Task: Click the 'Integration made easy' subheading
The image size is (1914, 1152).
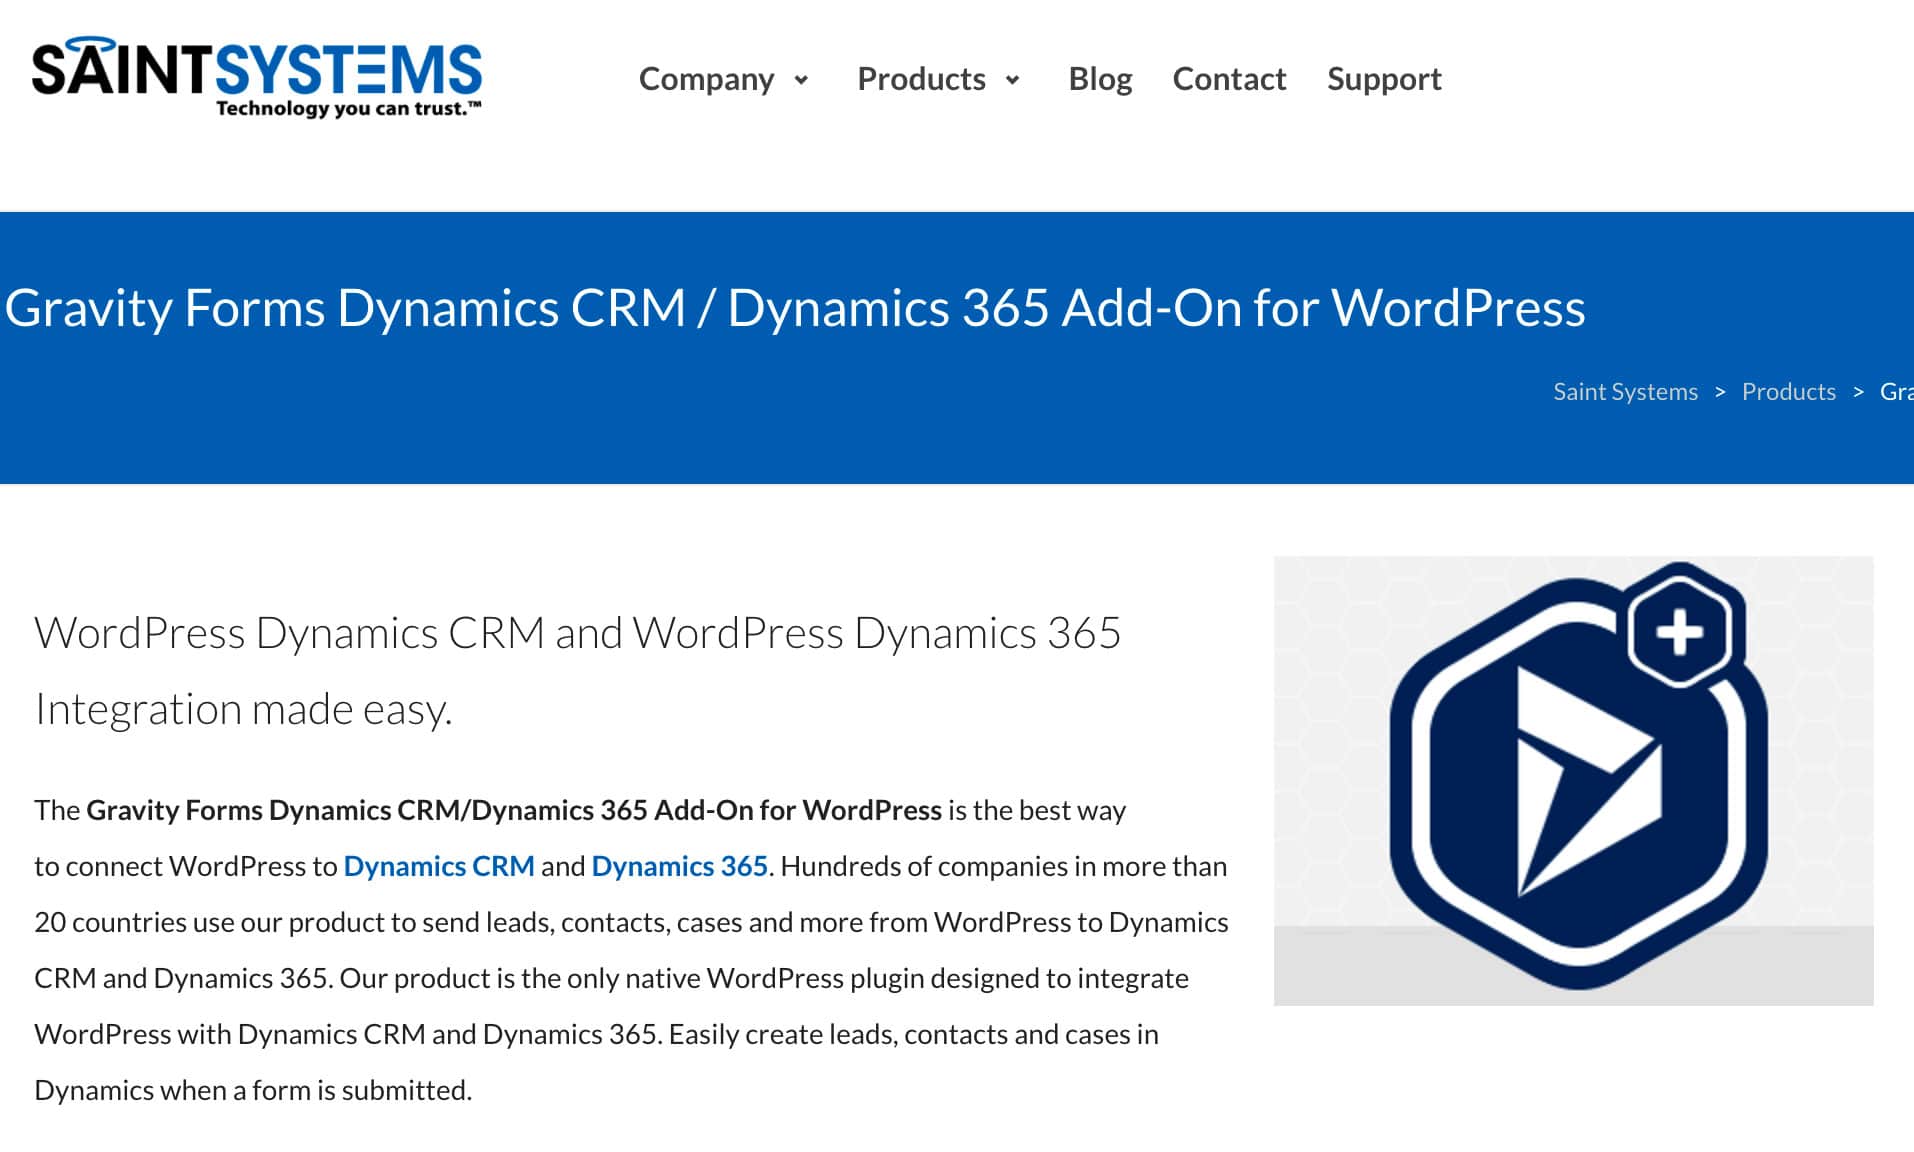Action: coord(243,710)
